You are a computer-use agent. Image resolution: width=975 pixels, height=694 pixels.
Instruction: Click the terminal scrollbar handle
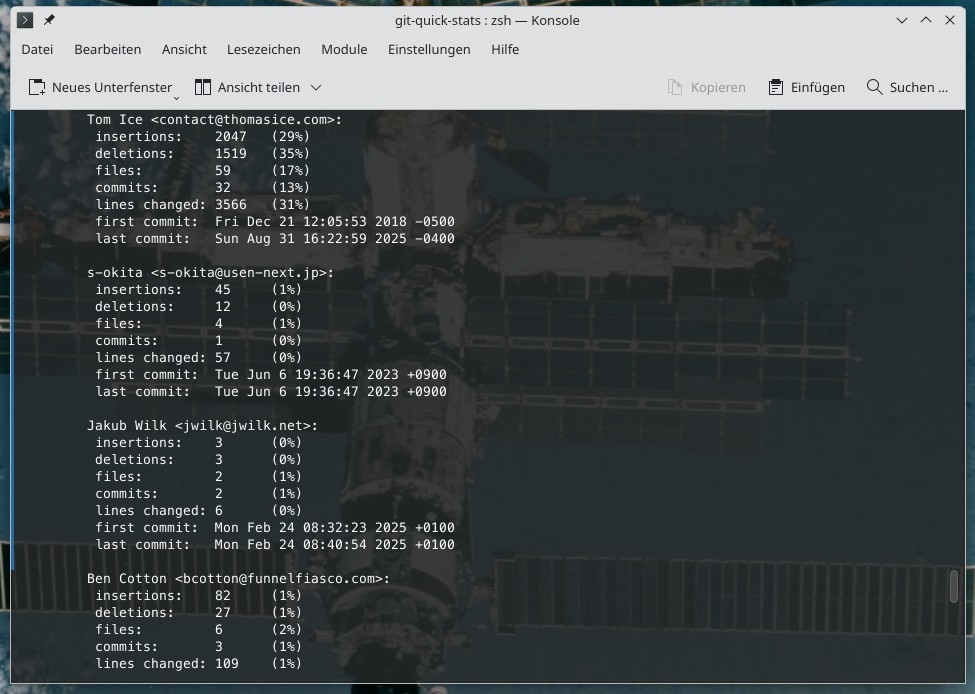pos(953,586)
